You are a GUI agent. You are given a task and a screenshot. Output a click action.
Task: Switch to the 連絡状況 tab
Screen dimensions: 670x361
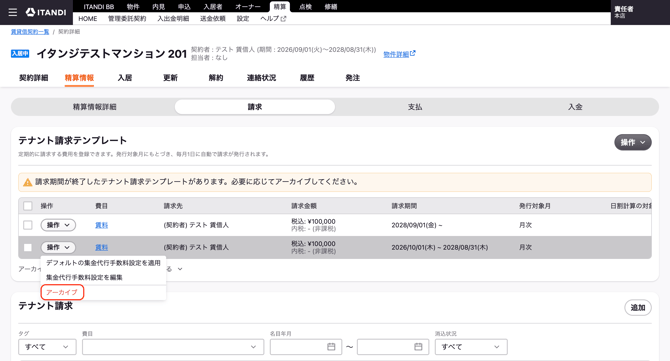coord(262,78)
